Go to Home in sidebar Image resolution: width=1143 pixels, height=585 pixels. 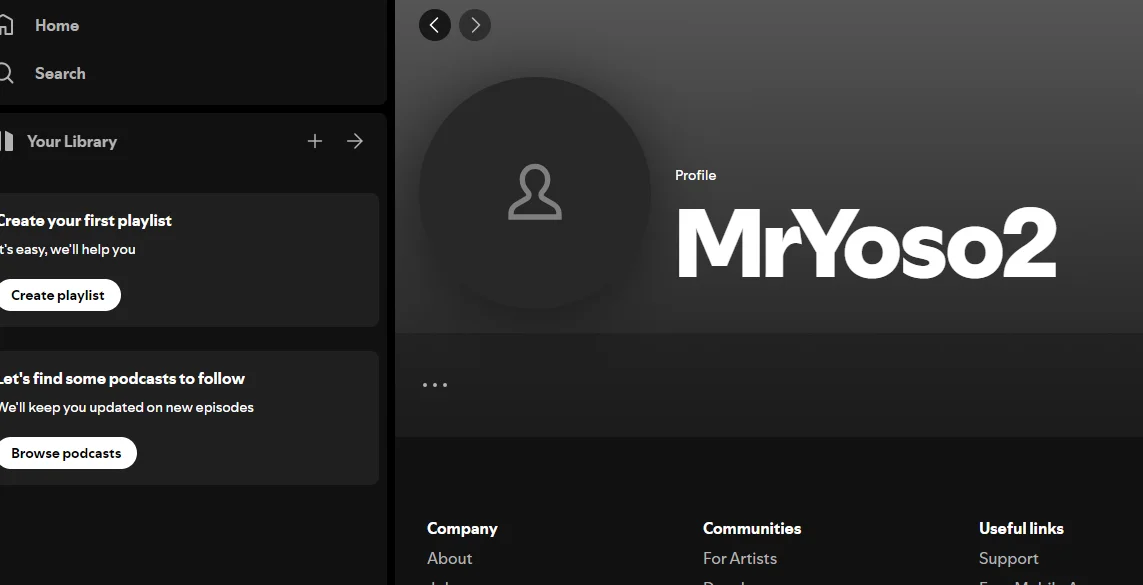click(57, 25)
